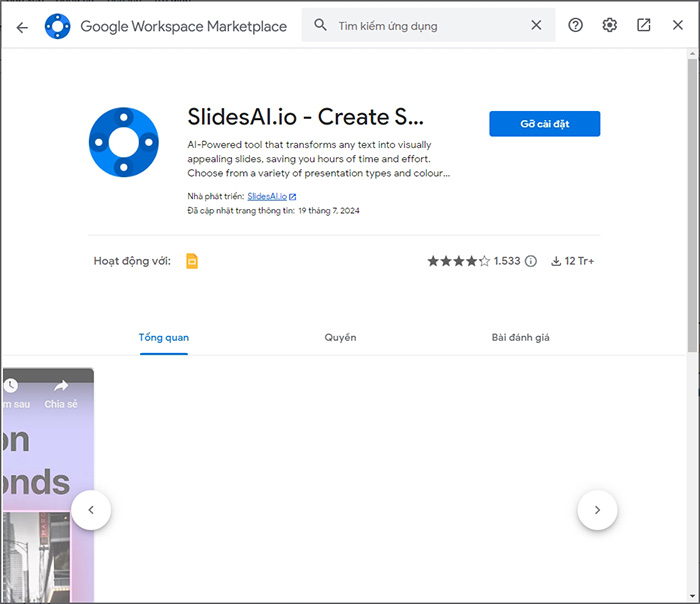Go back with the left arrow icon
Screen dimensions: 700x604
[22, 28]
